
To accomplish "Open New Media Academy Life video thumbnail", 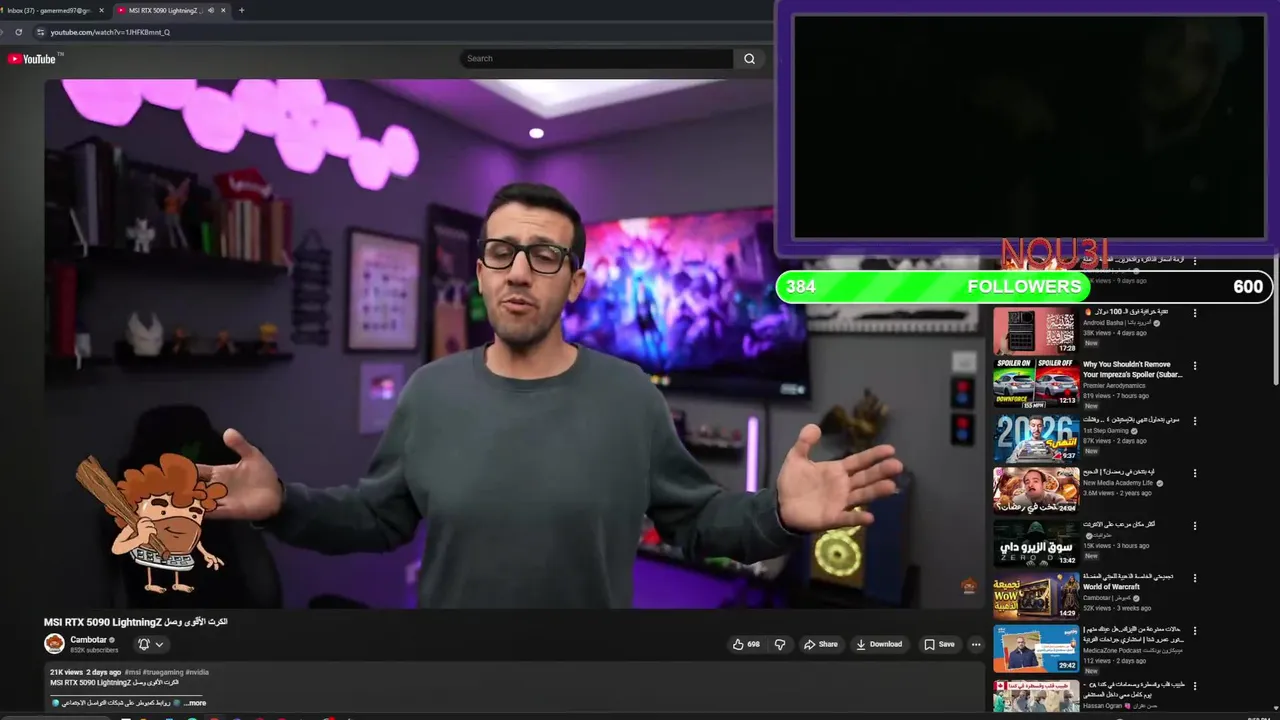I will tap(1035, 491).
